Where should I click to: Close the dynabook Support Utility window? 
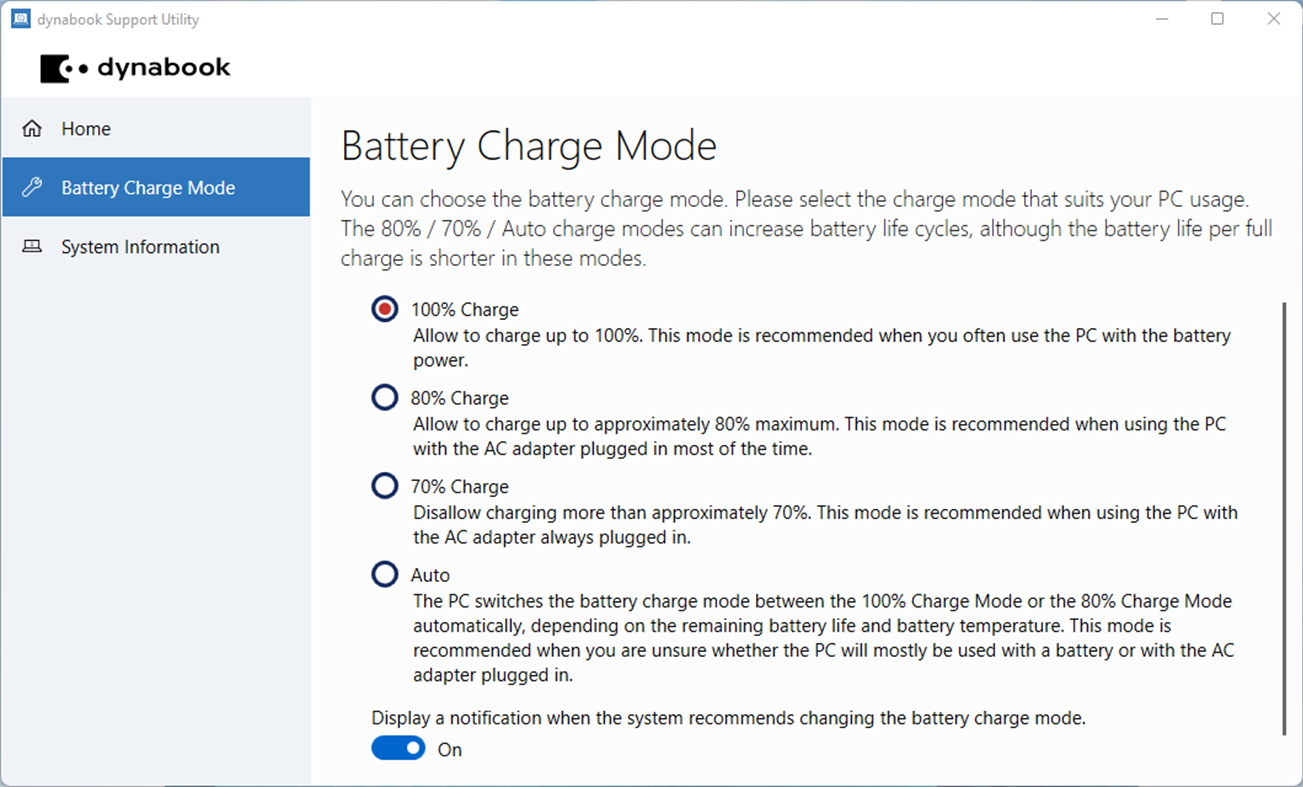[x=1273, y=19]
